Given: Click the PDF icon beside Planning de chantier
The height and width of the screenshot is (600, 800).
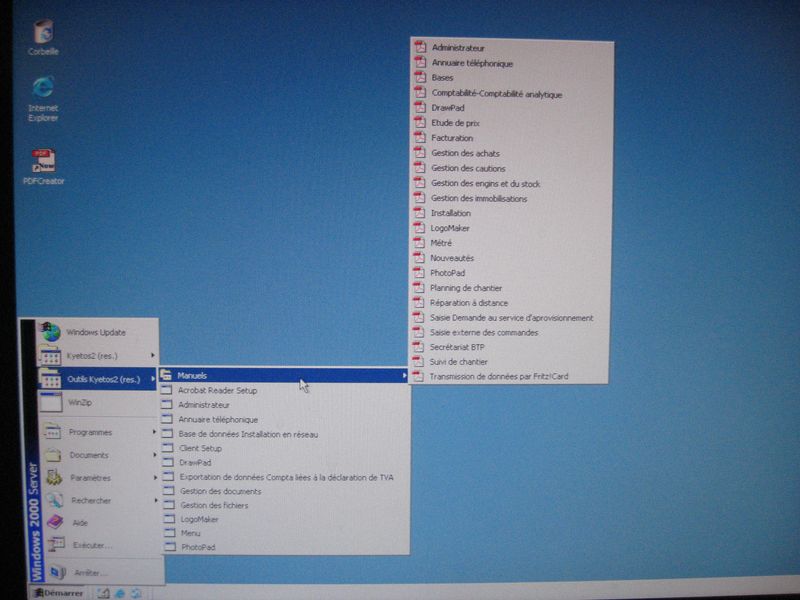Looking at the screenshot, I should (418, 287).
